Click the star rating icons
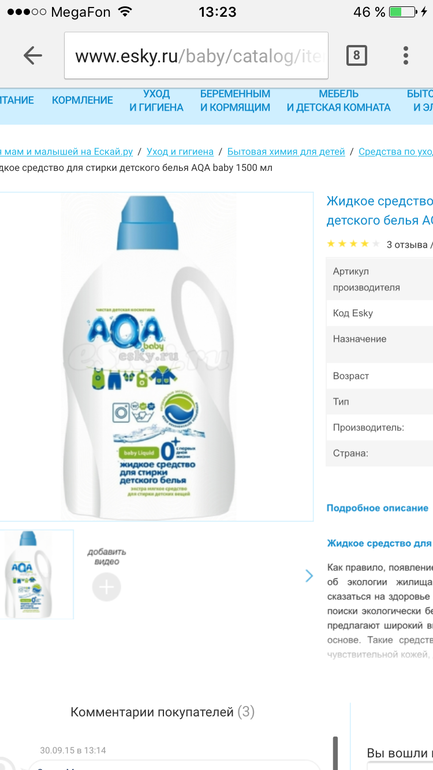433x770 pixels. (x=353, y=244)
